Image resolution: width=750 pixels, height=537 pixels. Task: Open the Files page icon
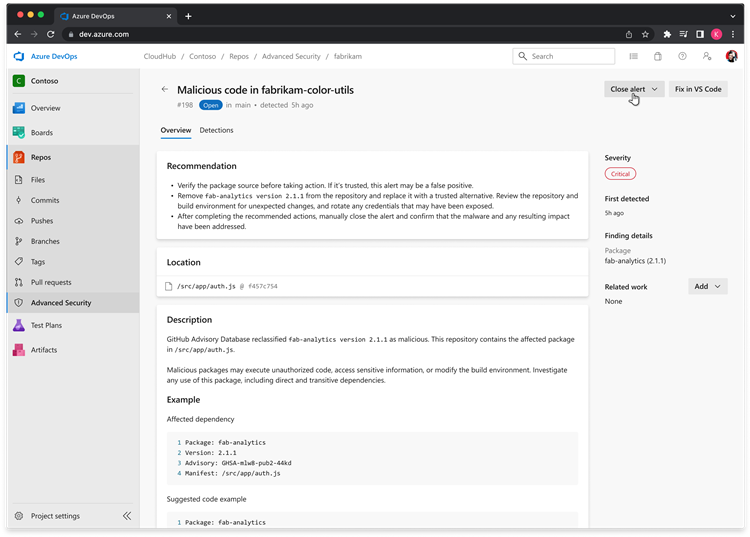point(19,180)
